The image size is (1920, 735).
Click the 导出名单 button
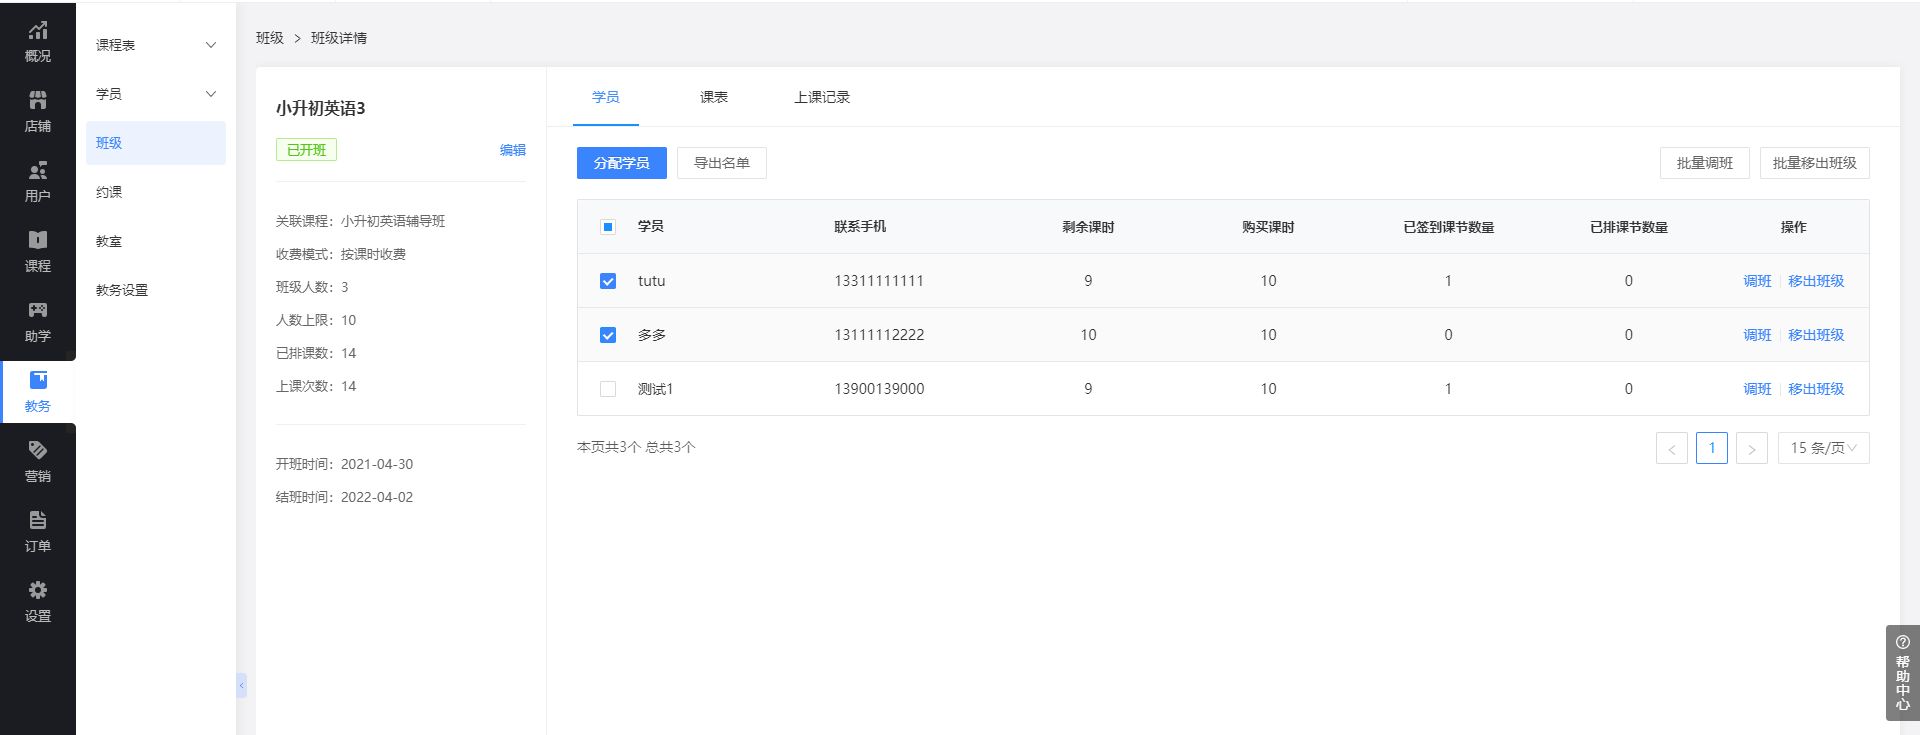[x=721, y=163]
